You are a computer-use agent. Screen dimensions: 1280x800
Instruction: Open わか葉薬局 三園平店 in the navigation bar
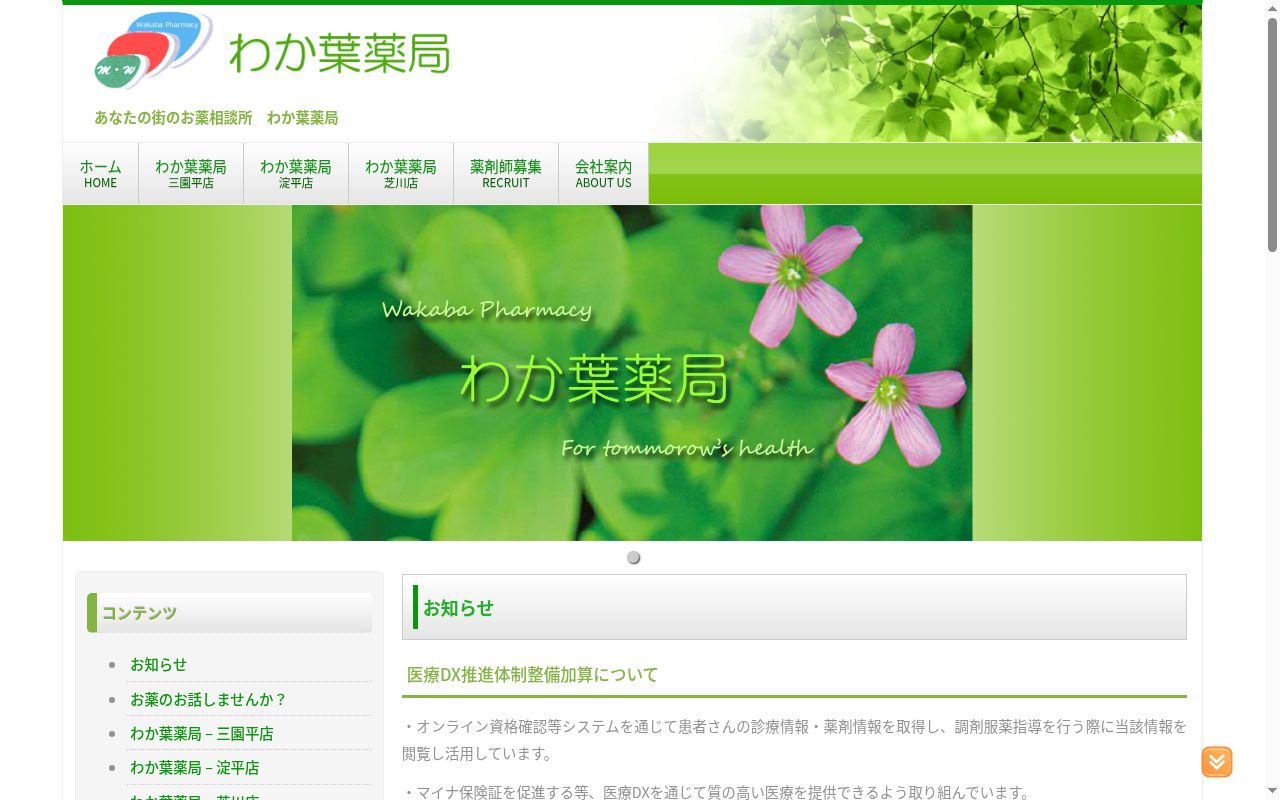coord(191,174)
